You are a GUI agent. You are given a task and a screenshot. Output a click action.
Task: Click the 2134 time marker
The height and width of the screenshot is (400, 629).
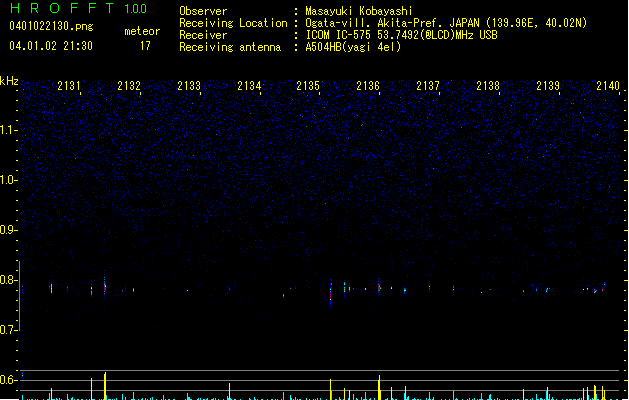(x=249, y=86)
